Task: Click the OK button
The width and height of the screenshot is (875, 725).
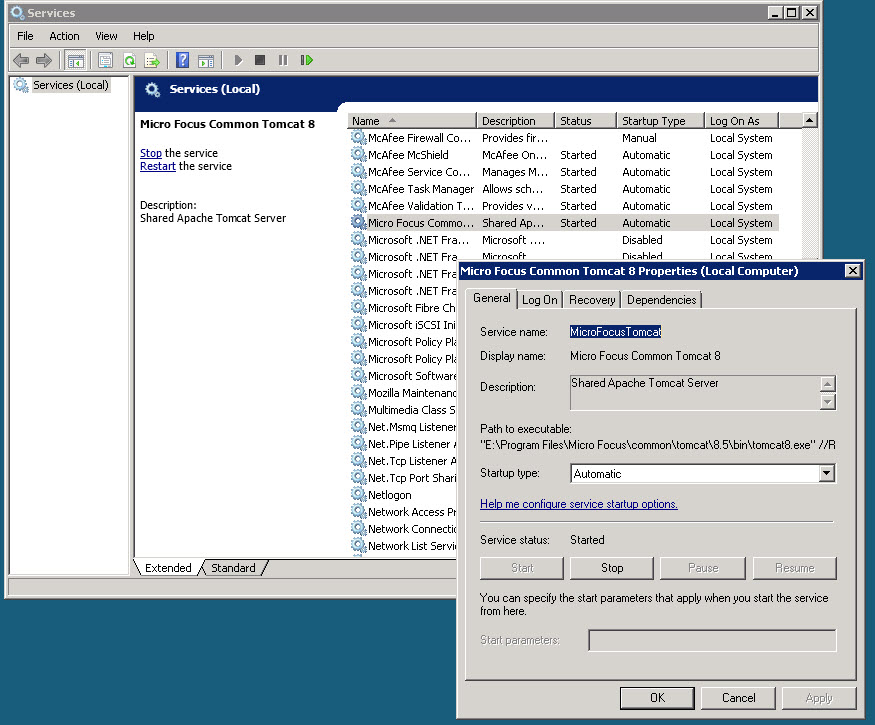Action: click(657, 698)
